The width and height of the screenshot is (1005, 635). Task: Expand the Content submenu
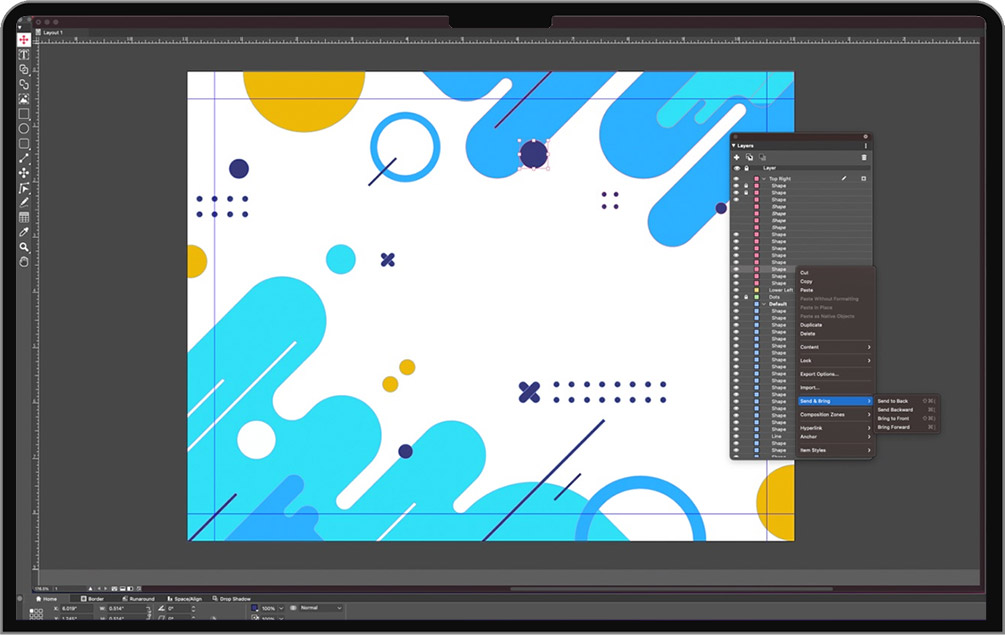pos(834,347)
